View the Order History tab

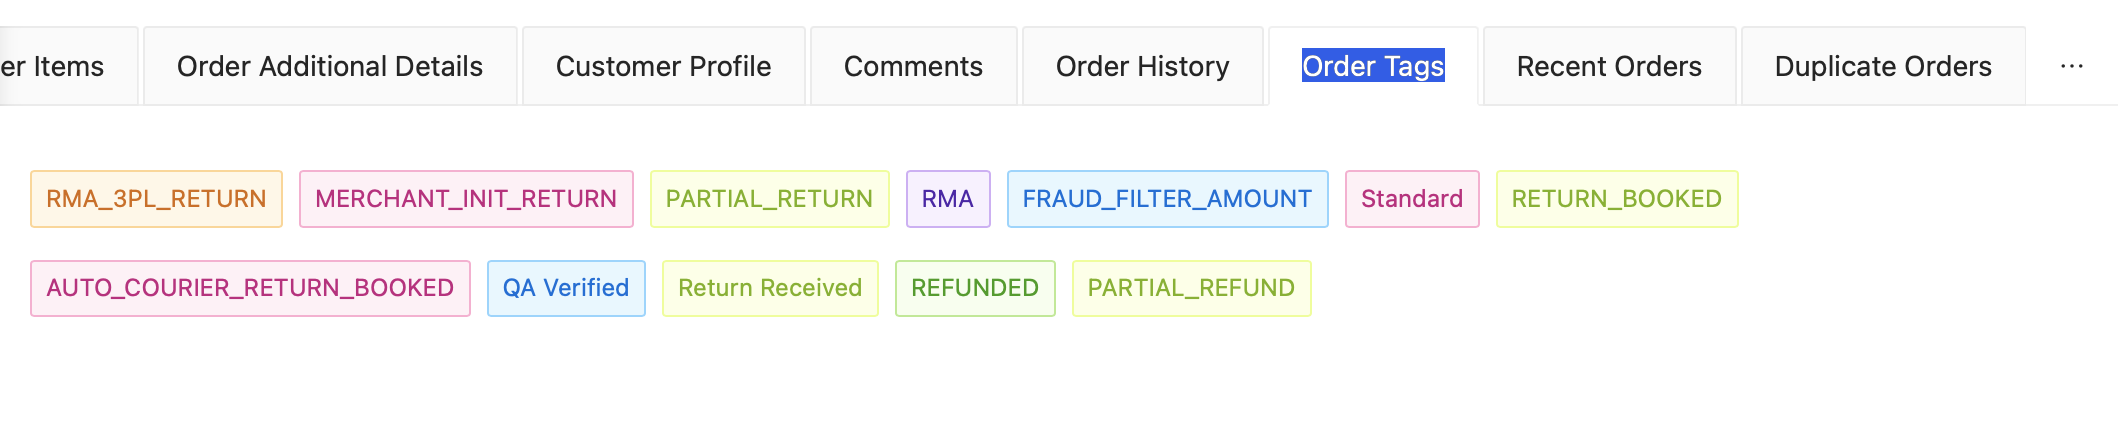click(x=1143, y=66)
